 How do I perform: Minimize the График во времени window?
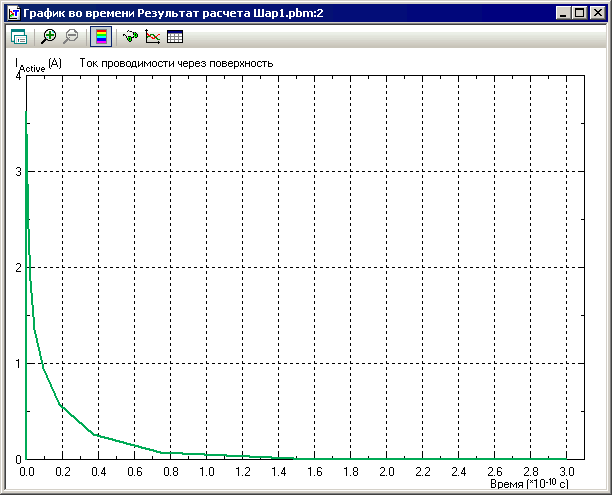(563, 13)
